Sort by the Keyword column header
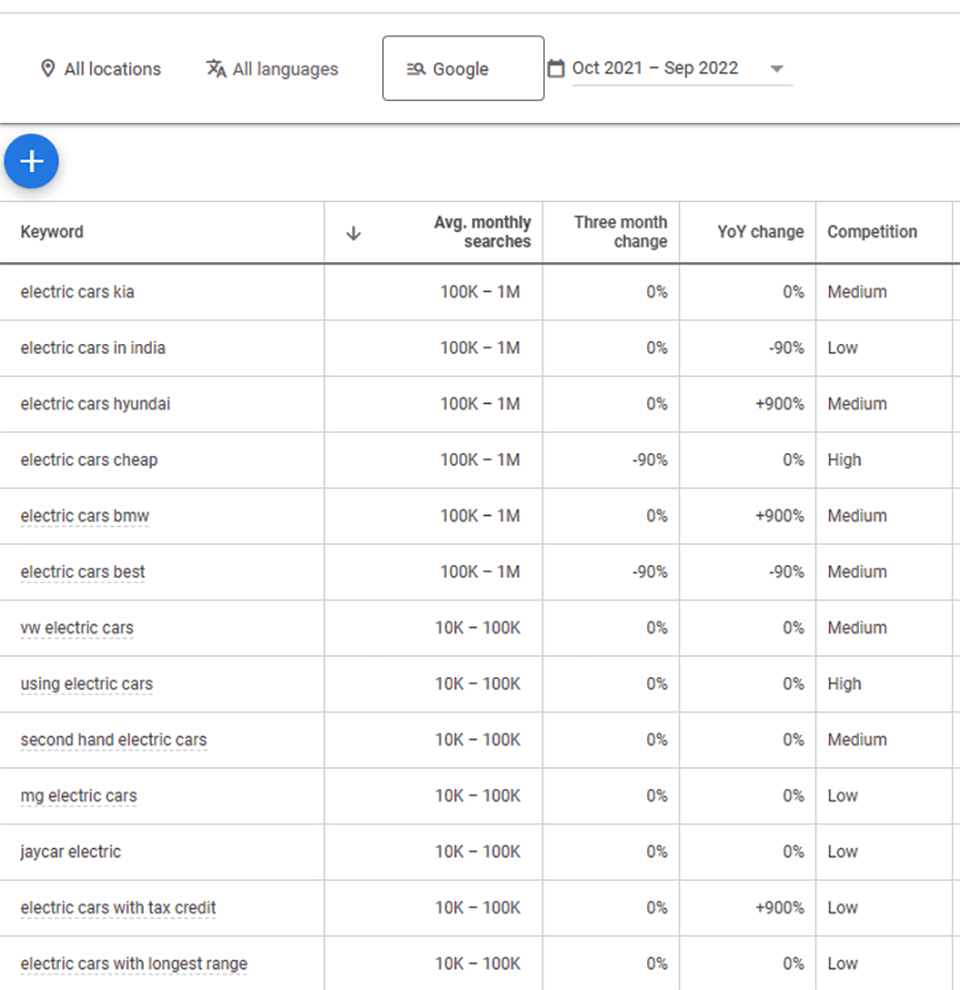 click(x=52, y=232)
